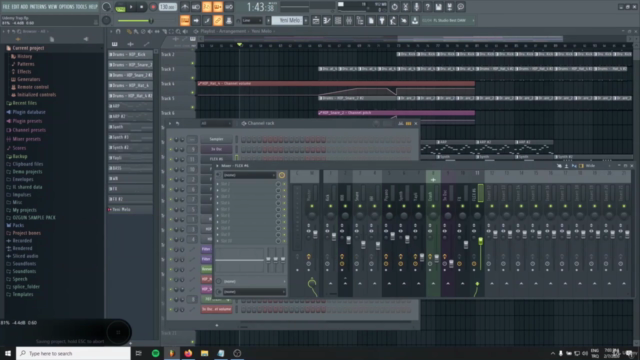Toggle the metronome icon in top toolbar
Viewport: 640px width, 360px height.
pos(185,7)
